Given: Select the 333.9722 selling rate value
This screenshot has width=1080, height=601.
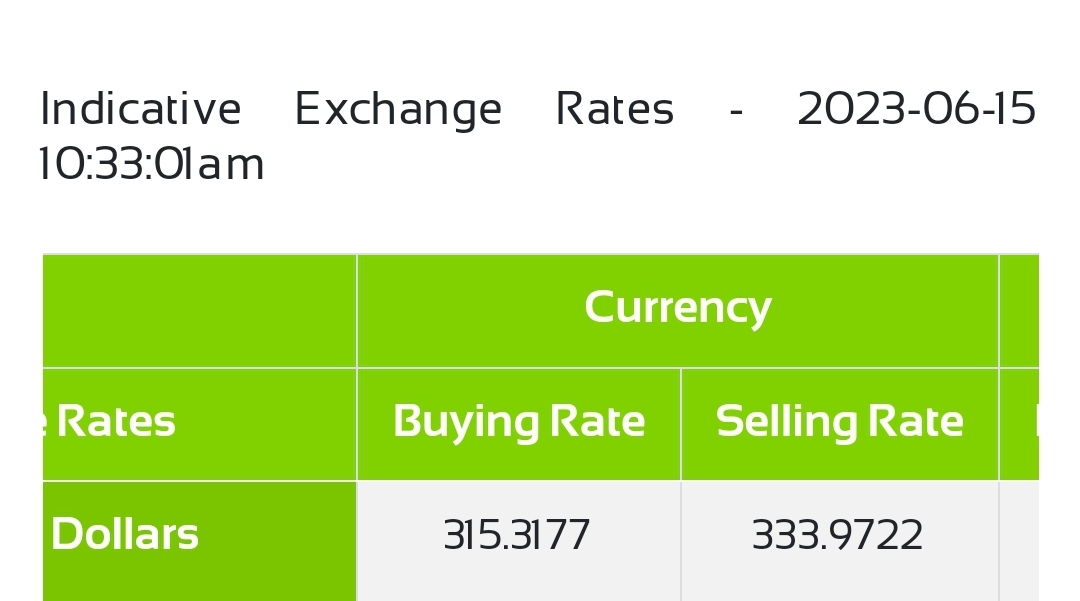Looking at the screenshot, I should (837, 535).
